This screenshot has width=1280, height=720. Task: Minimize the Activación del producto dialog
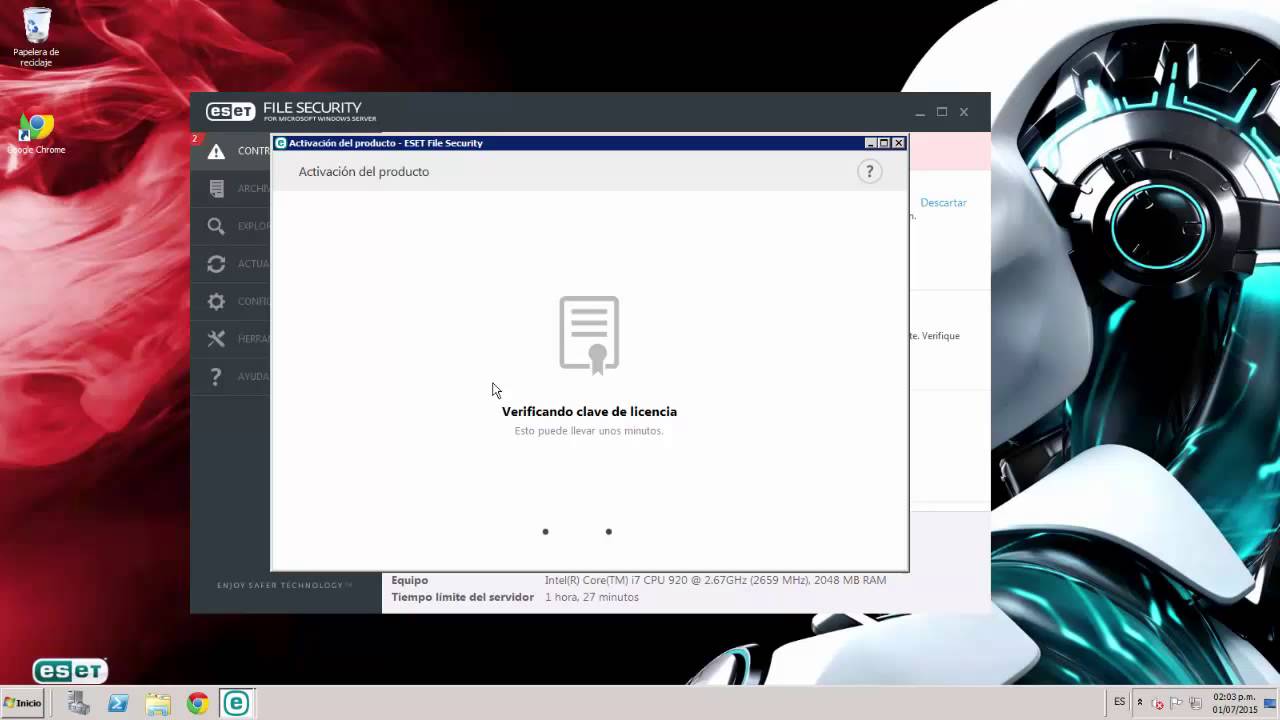pyautogui.click(x=870, y=143)
